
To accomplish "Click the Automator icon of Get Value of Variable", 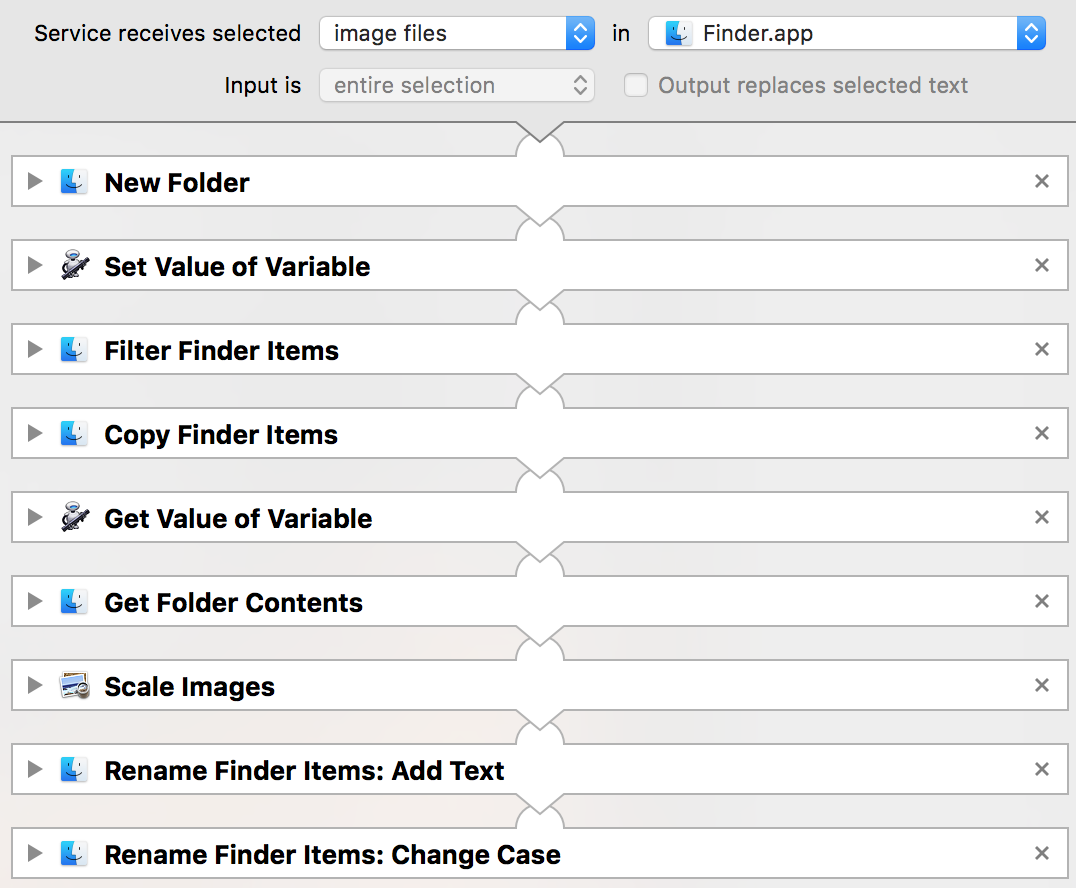I will [x=75, y=517].
